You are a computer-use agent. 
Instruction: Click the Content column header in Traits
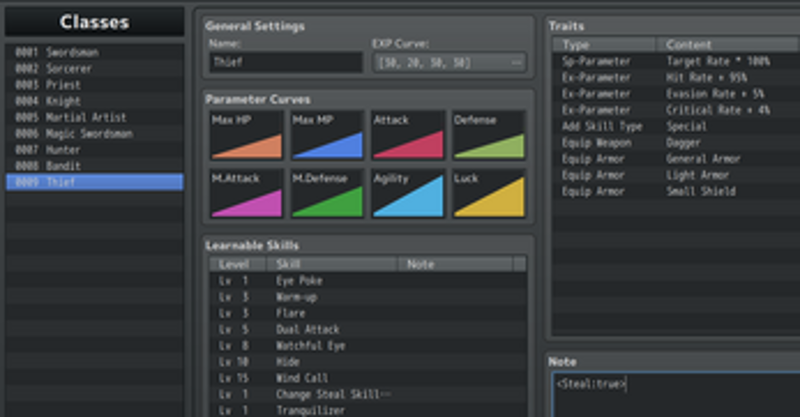click(x=728, y=45)
